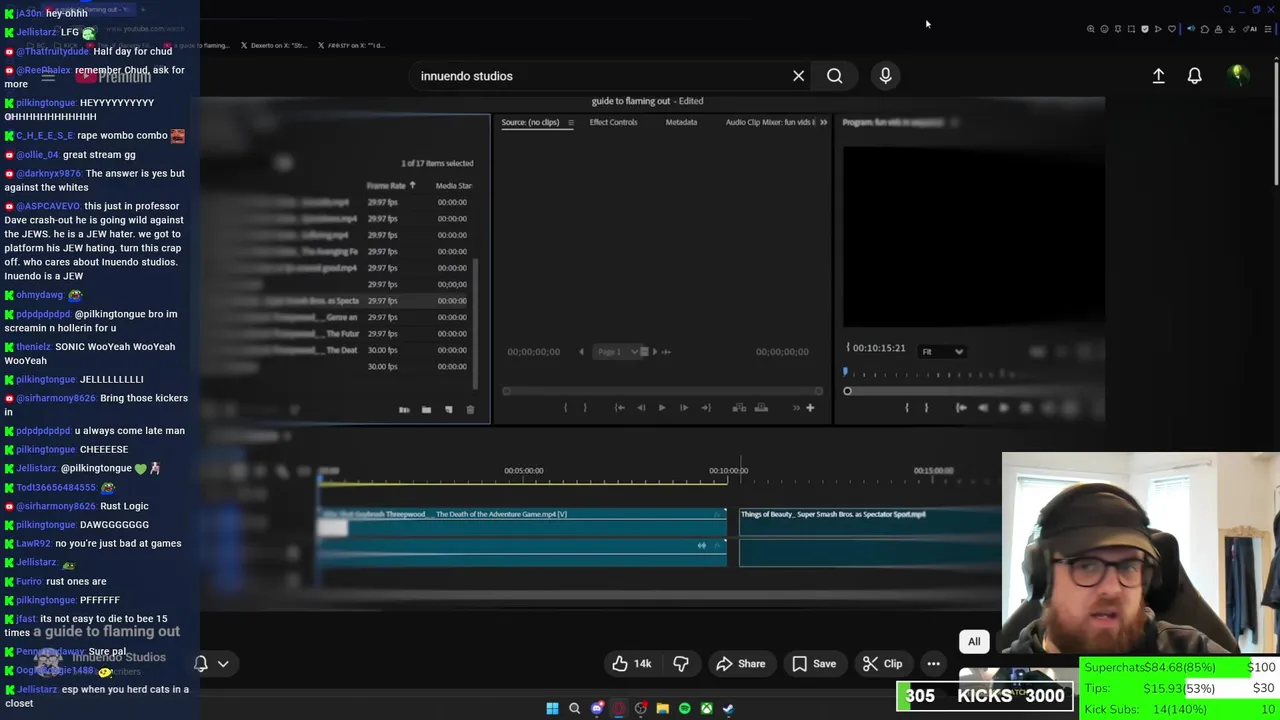Go to In point in Source monitor
The image size is (1280, 720).
pos(619,407)
